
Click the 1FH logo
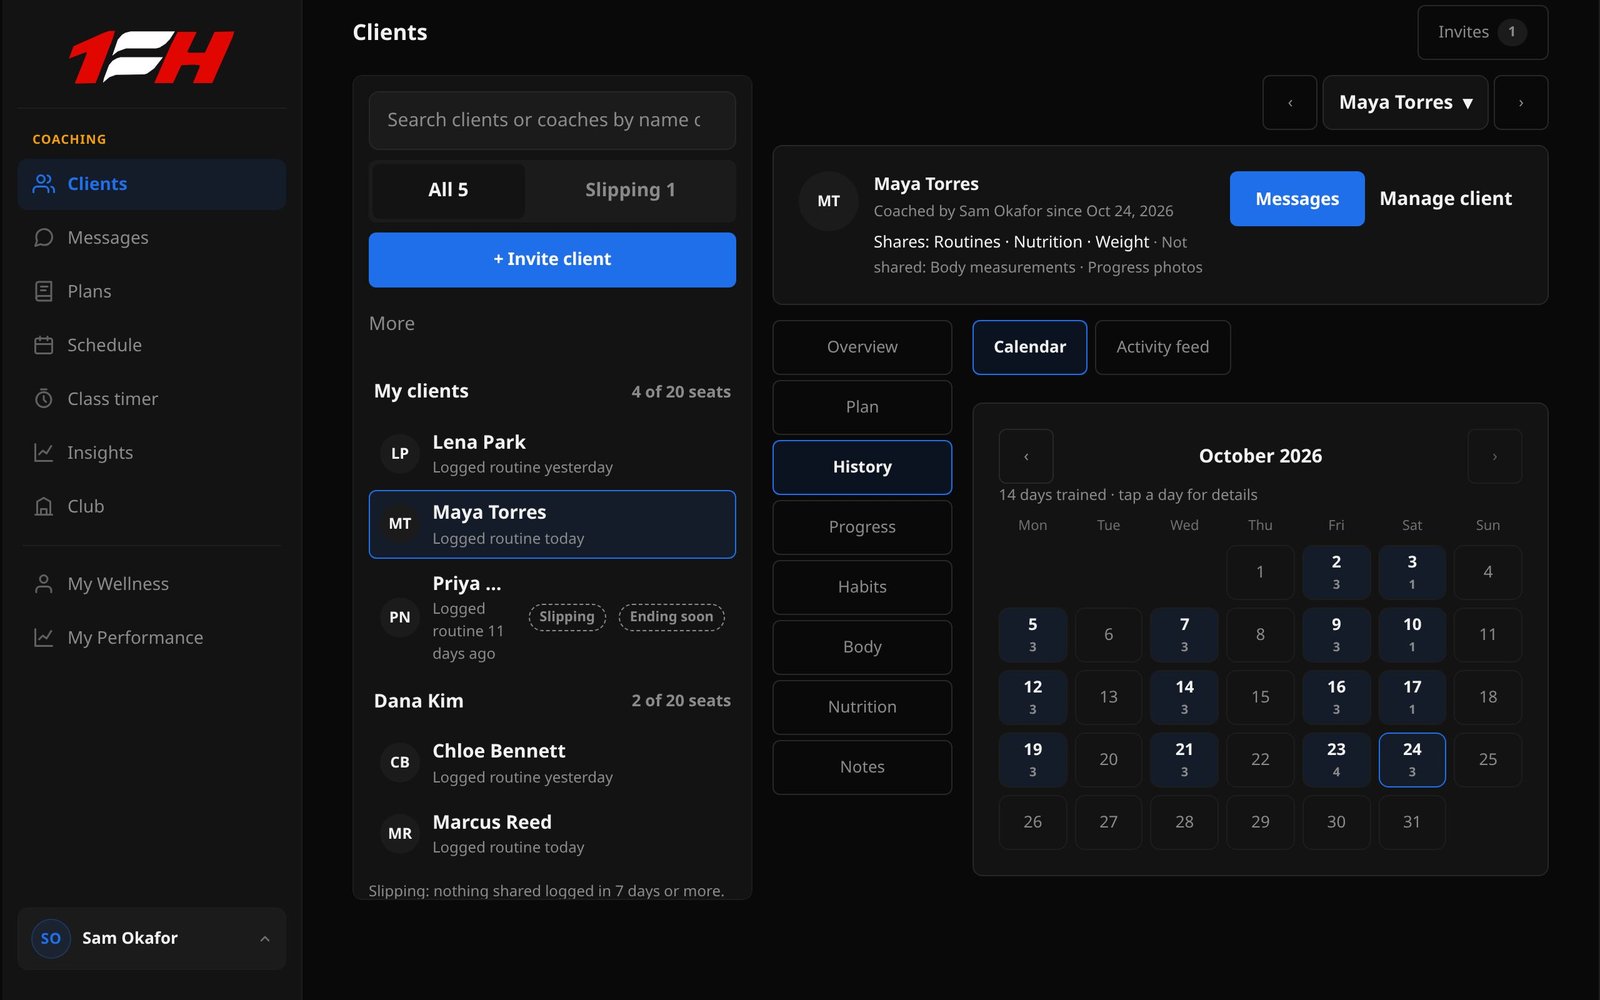click(x=151, y=57)
